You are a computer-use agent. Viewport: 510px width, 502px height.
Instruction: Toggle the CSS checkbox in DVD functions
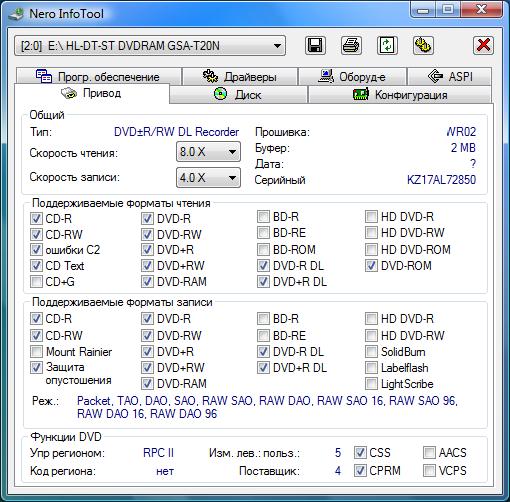(360, 453)
